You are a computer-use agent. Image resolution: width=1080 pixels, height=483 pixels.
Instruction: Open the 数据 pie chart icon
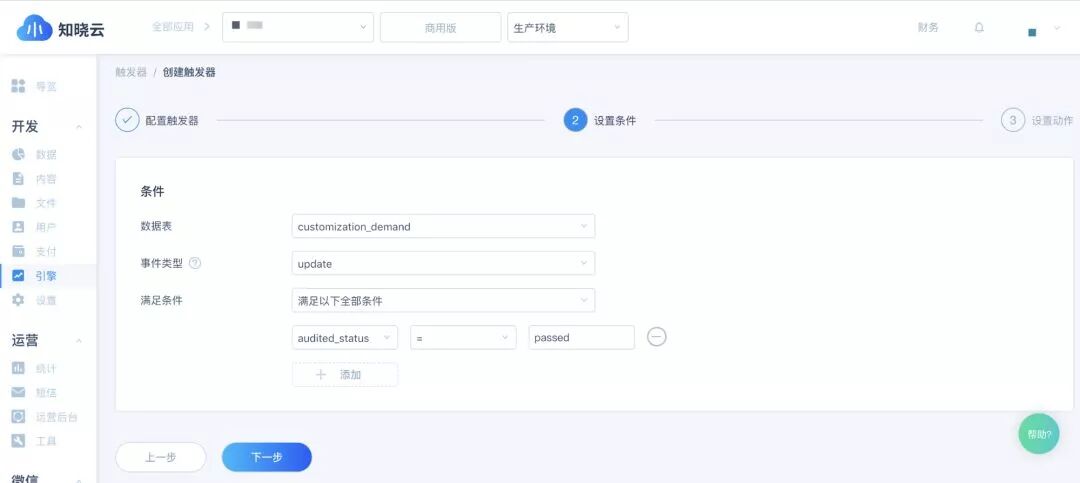(19, 154)
